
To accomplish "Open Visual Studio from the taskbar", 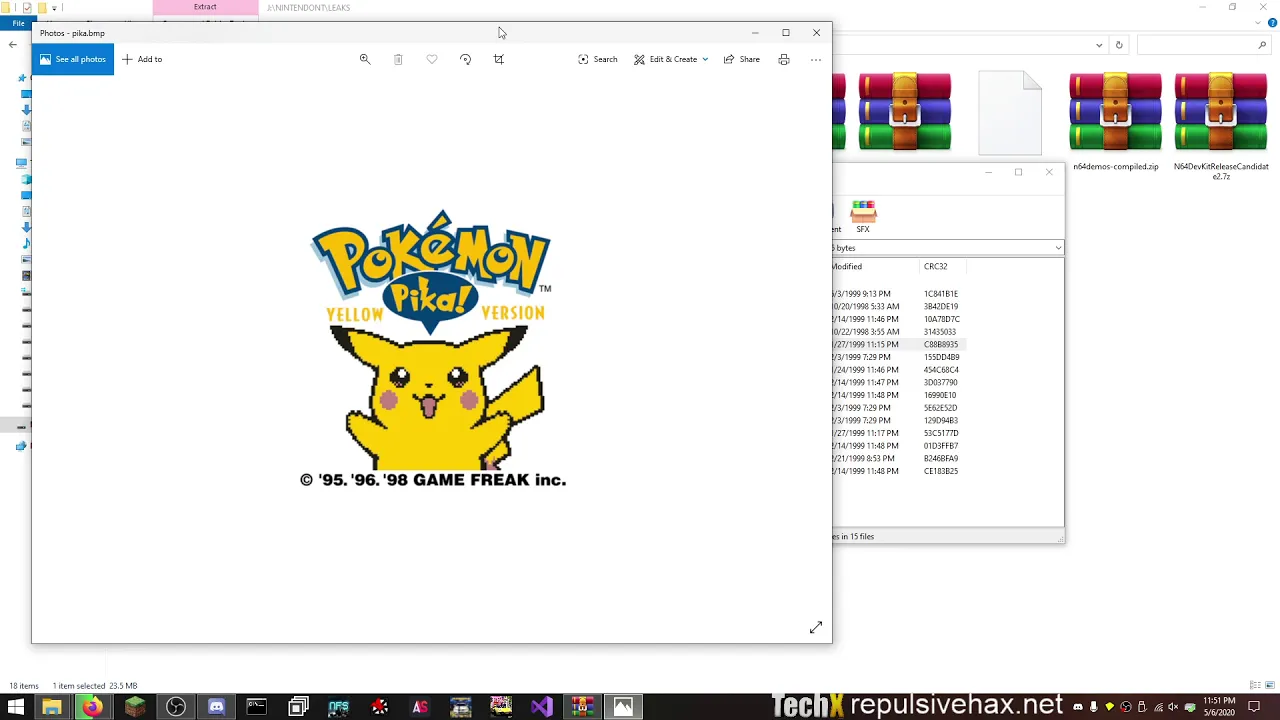I will click(541, 707).
